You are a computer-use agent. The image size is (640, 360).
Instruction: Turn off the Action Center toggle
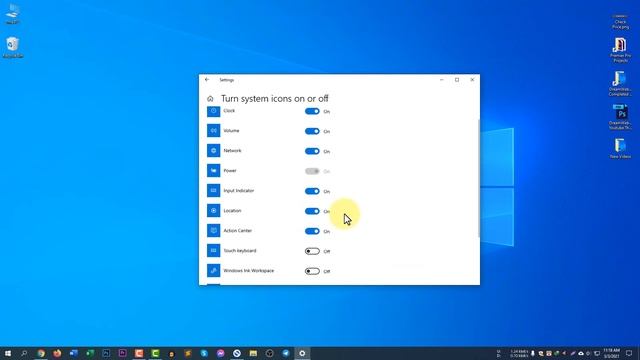coord(312,231)
